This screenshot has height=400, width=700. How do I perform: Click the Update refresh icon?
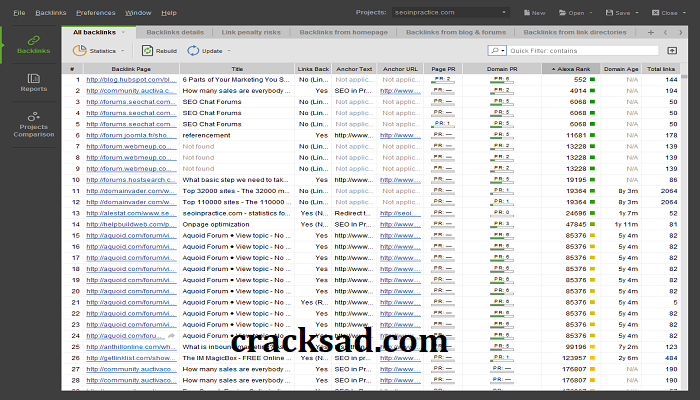[x=193, y=50]
